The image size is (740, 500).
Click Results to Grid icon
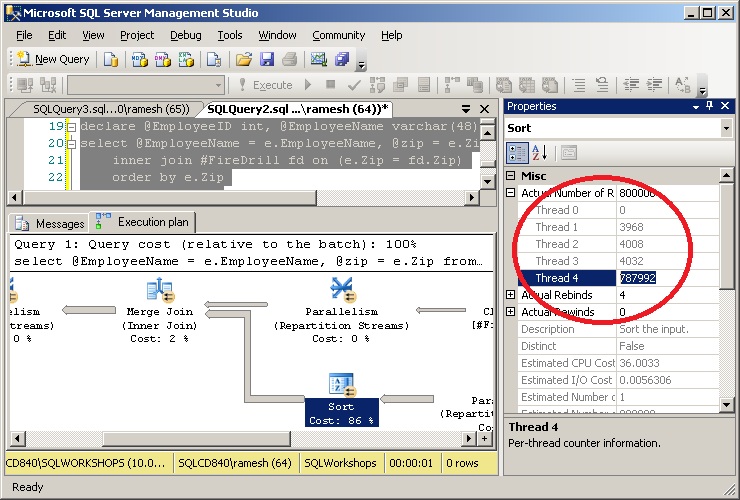point(527,85)
